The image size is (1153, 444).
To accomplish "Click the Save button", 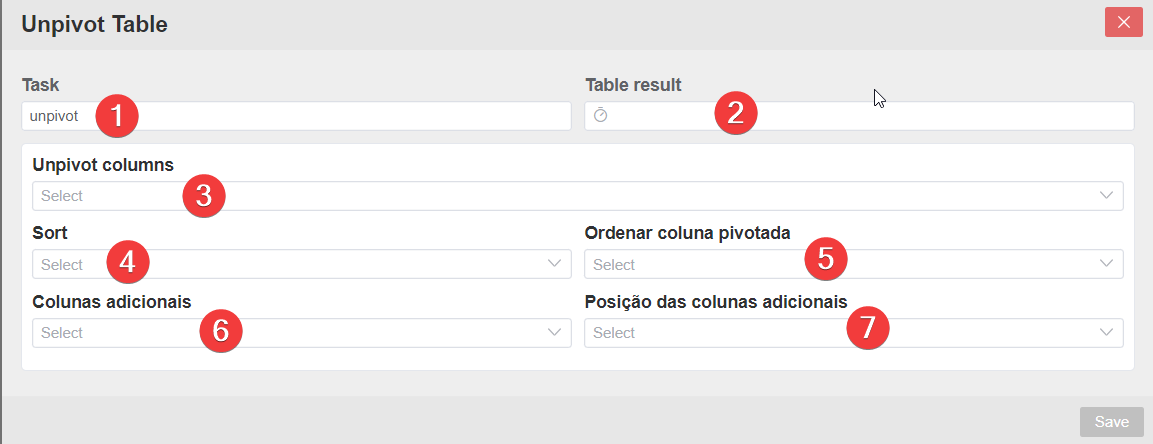I will [1111, 422].
